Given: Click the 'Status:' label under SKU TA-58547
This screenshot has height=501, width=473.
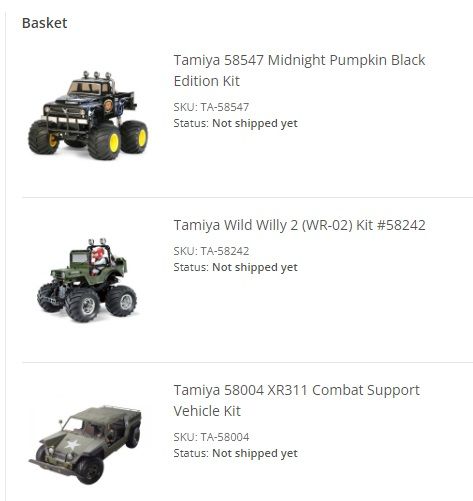Looking at the screenshot, I should click(x=191, y=123).
